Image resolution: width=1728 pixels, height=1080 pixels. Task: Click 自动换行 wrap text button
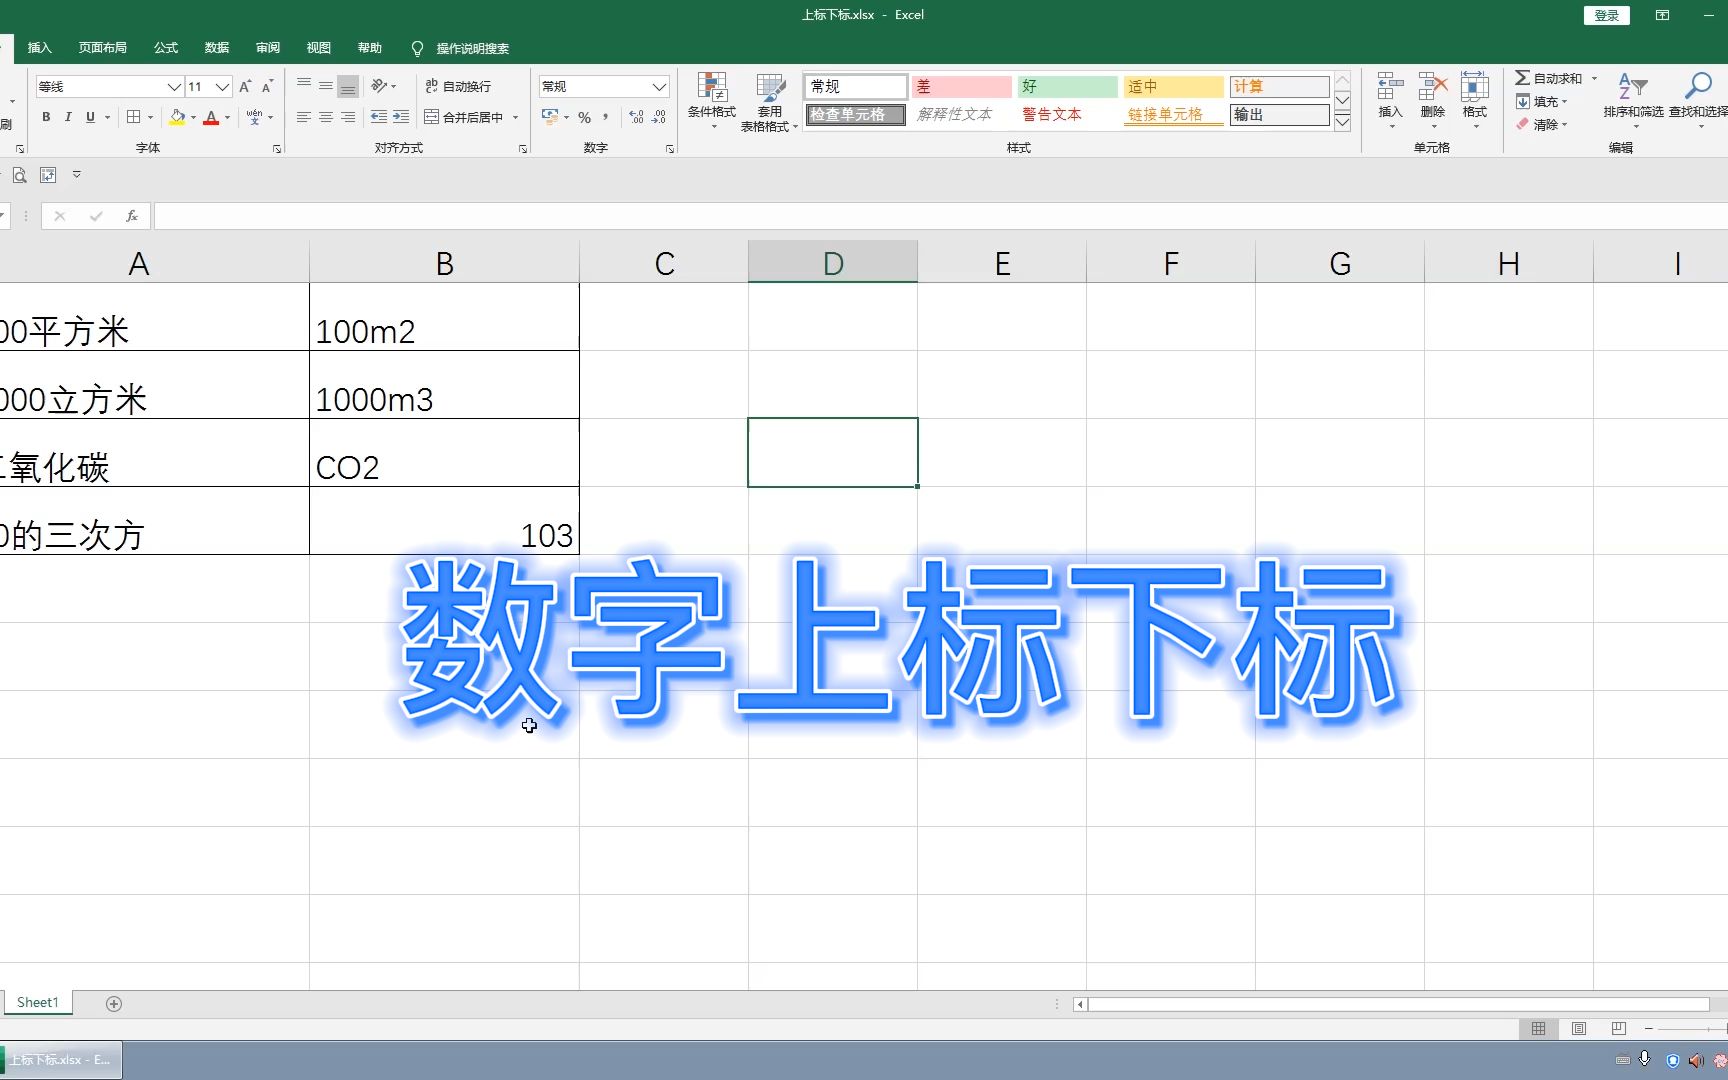click(458, 87)
